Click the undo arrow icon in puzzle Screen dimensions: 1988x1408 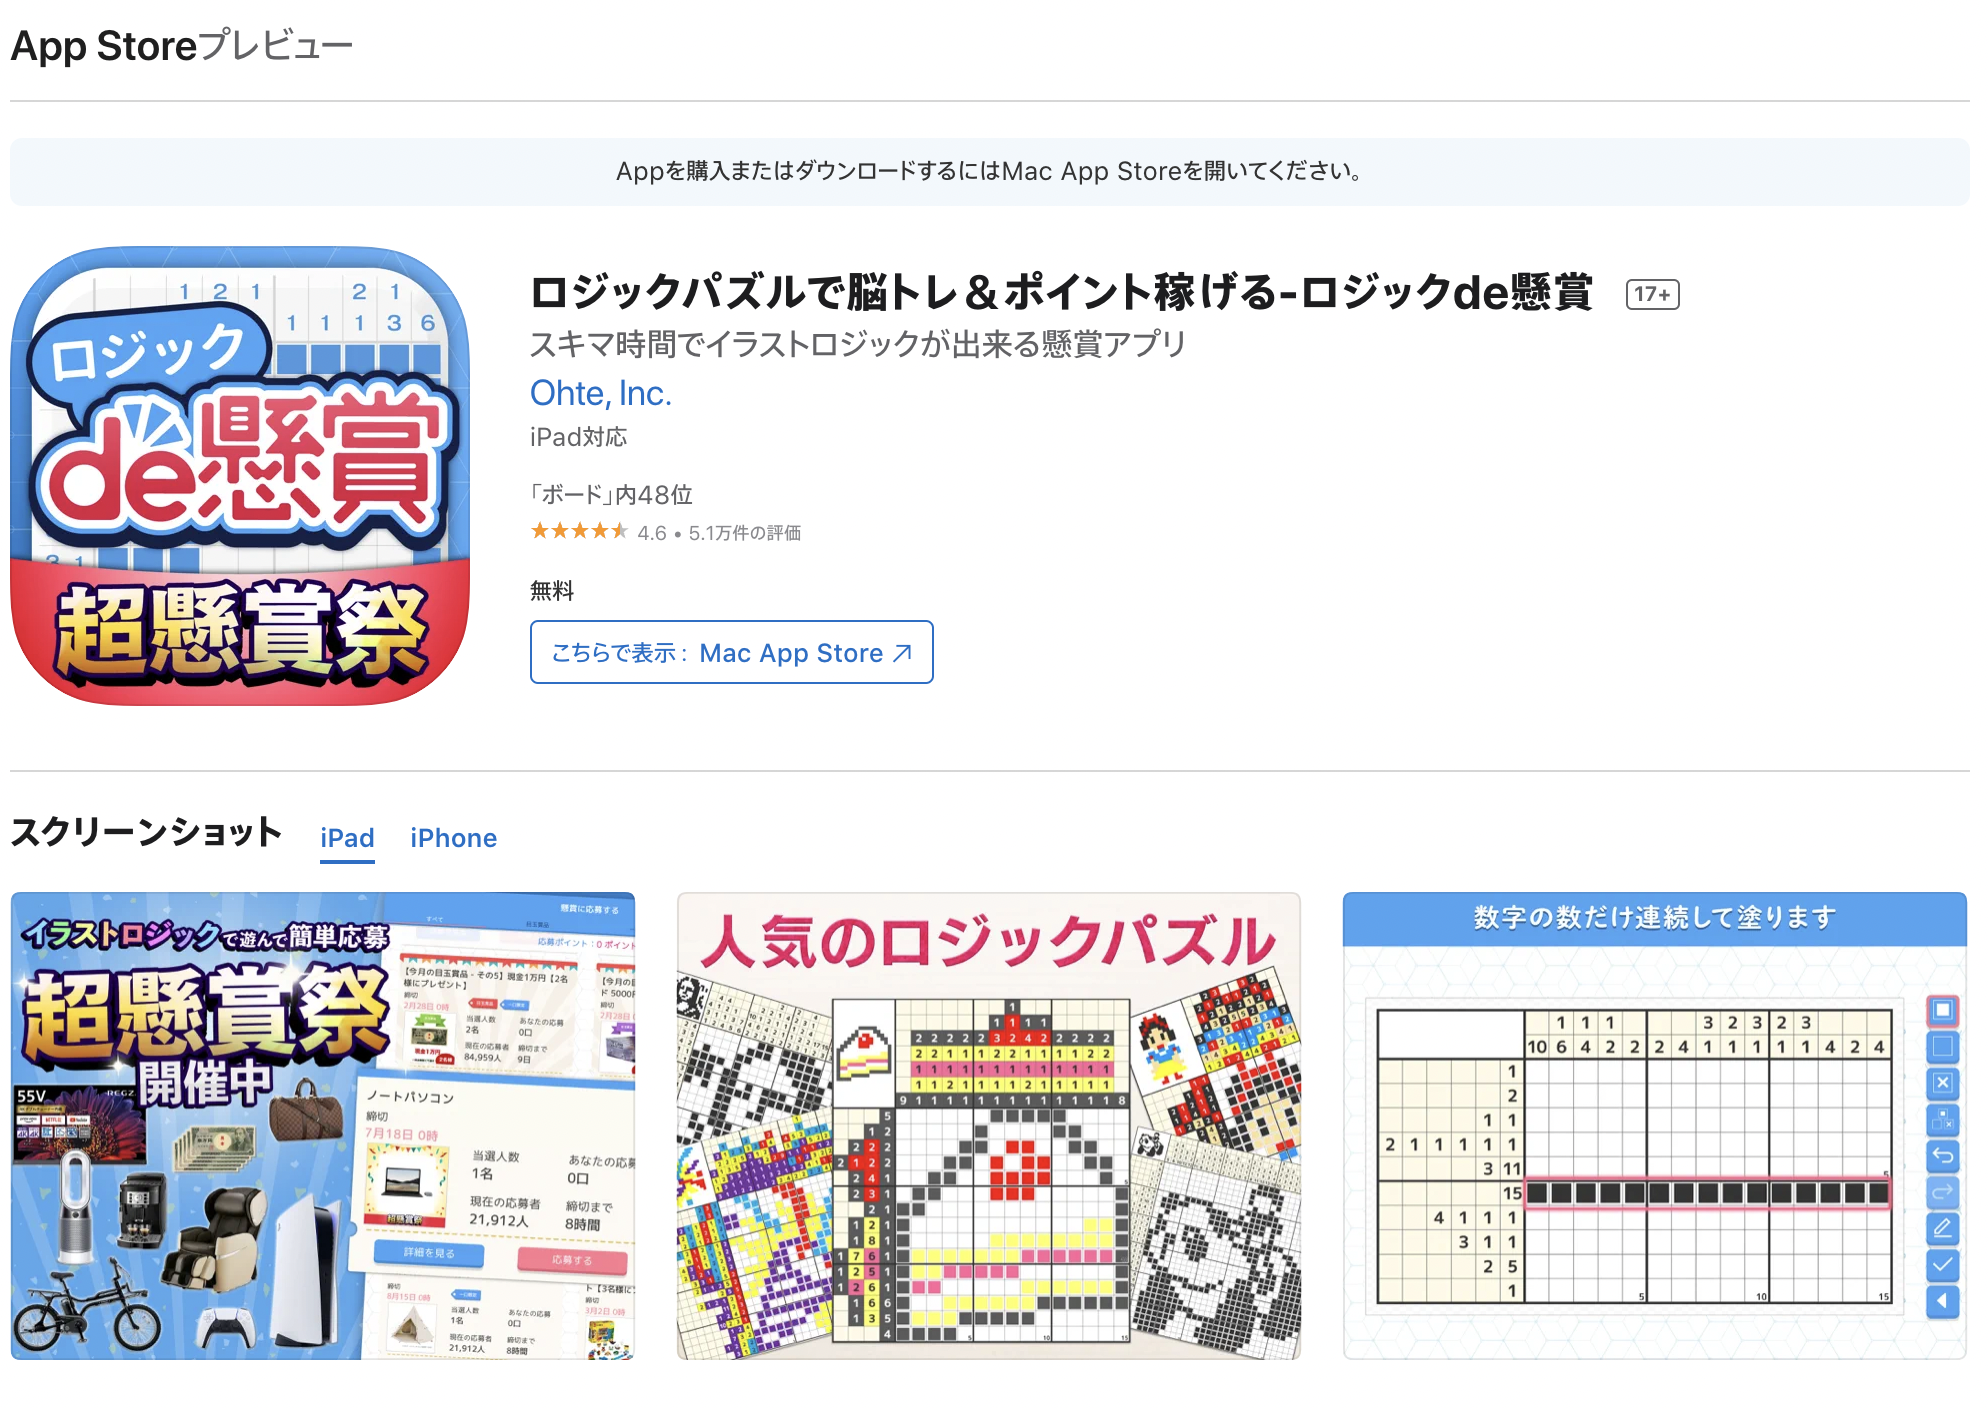click(x=1942, y=1156)
